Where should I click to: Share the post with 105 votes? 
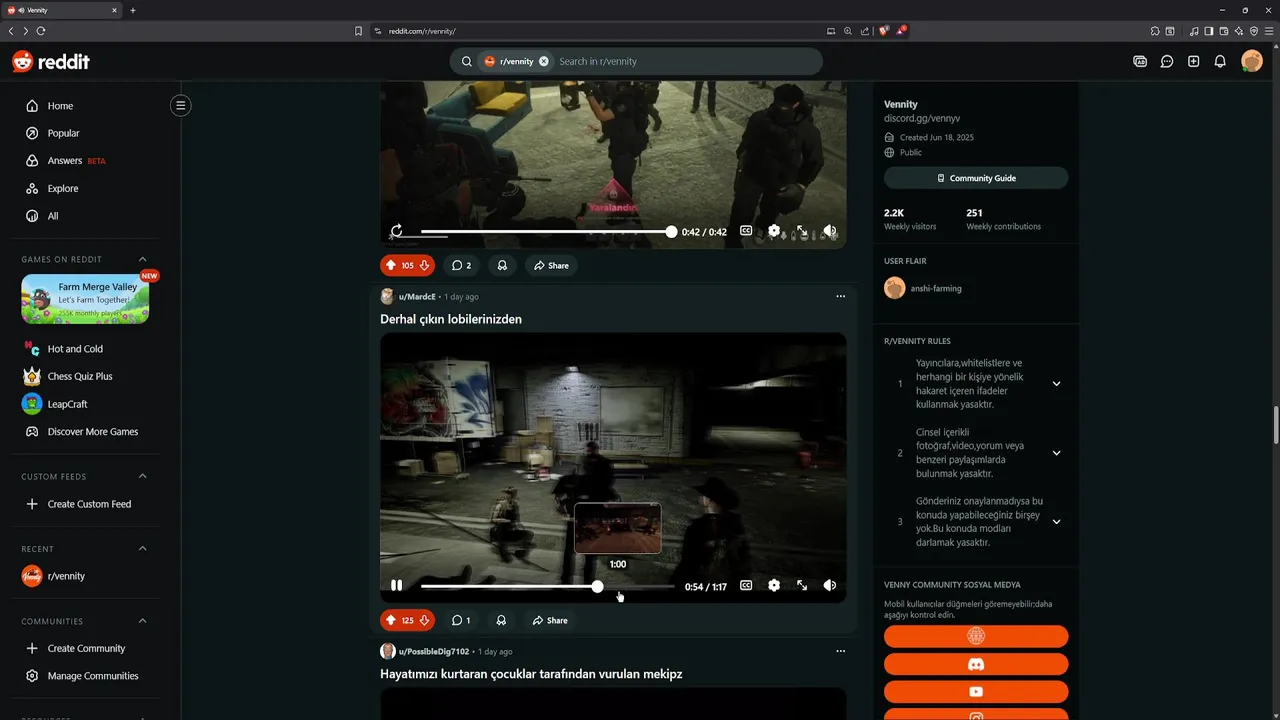click(x=551, y=265)
